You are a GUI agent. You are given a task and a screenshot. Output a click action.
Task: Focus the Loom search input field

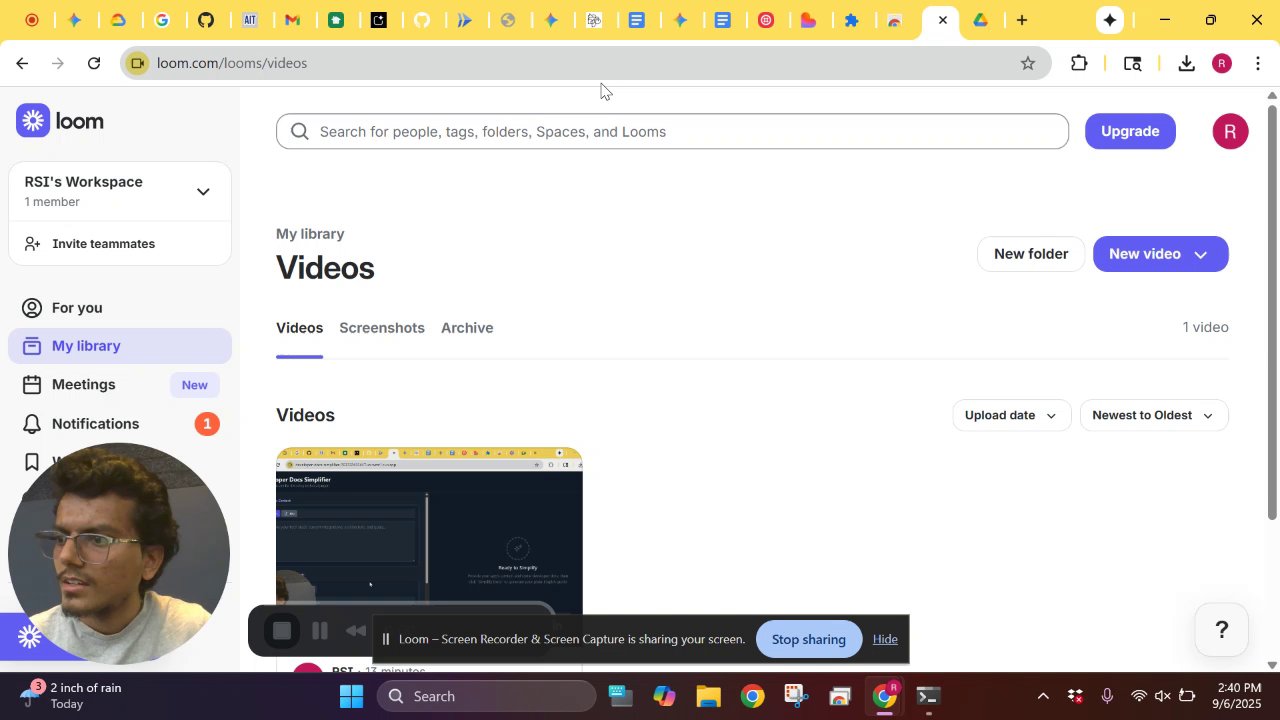click(x=672, y=132)
